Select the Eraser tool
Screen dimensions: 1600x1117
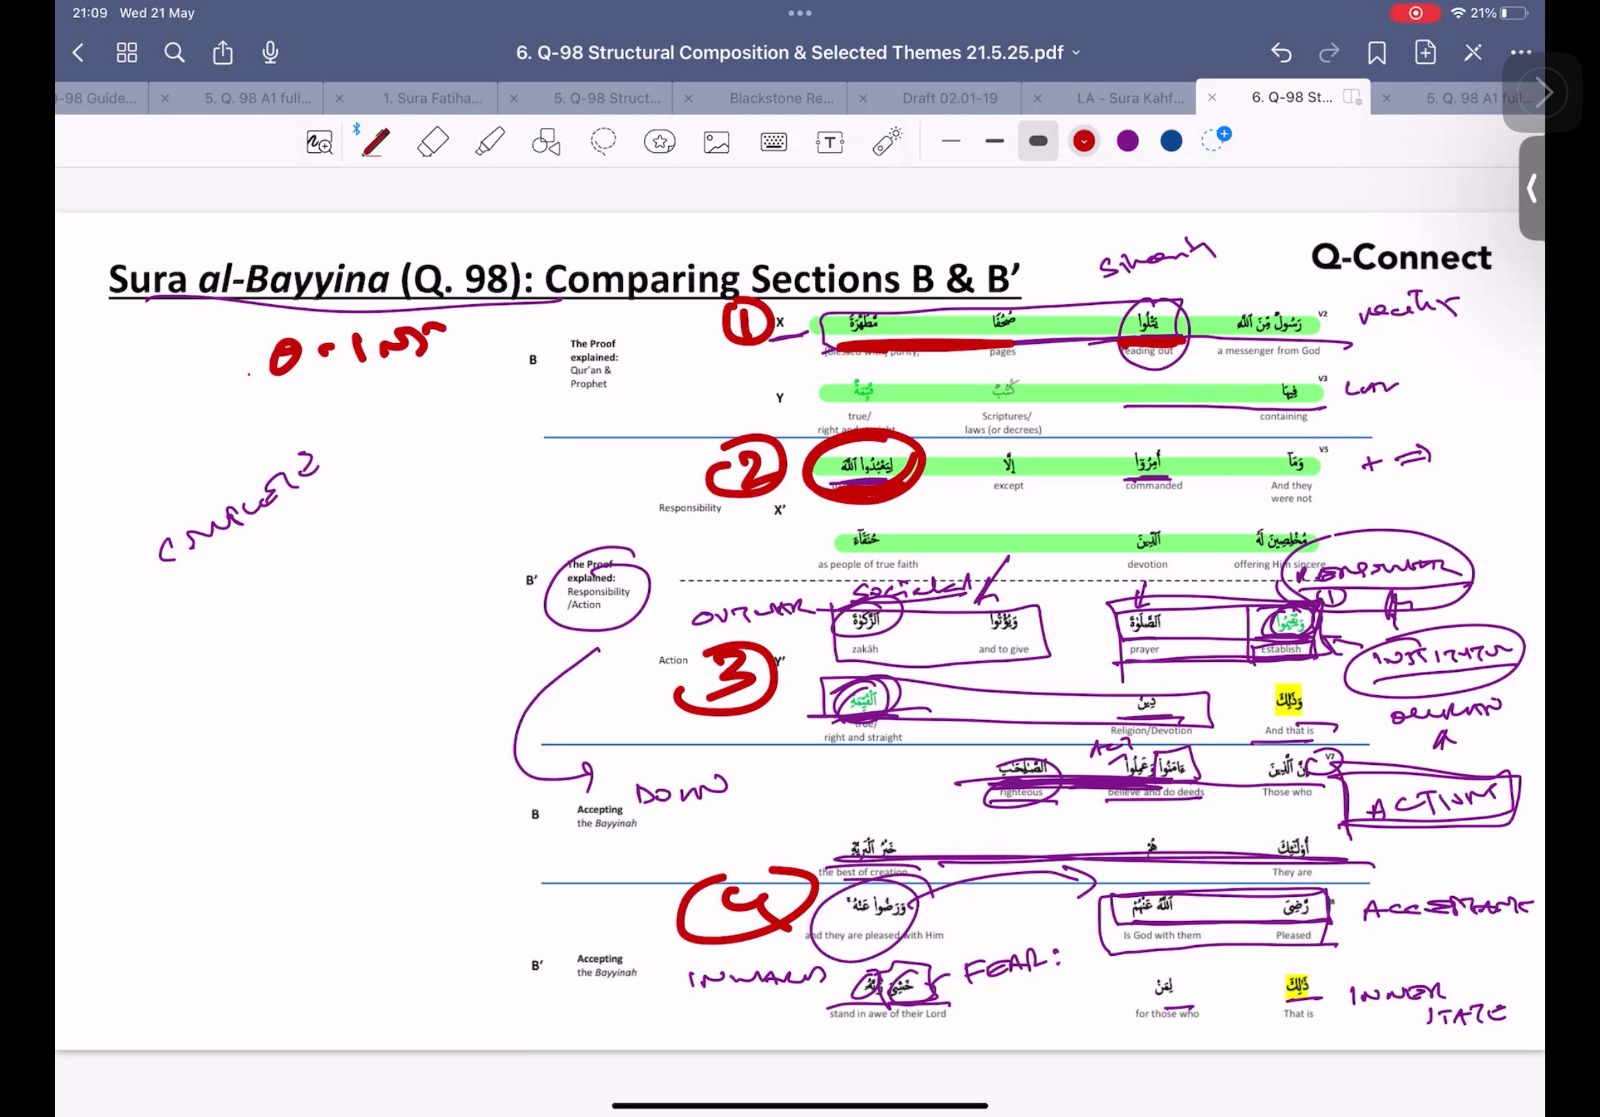coord(433,142)
